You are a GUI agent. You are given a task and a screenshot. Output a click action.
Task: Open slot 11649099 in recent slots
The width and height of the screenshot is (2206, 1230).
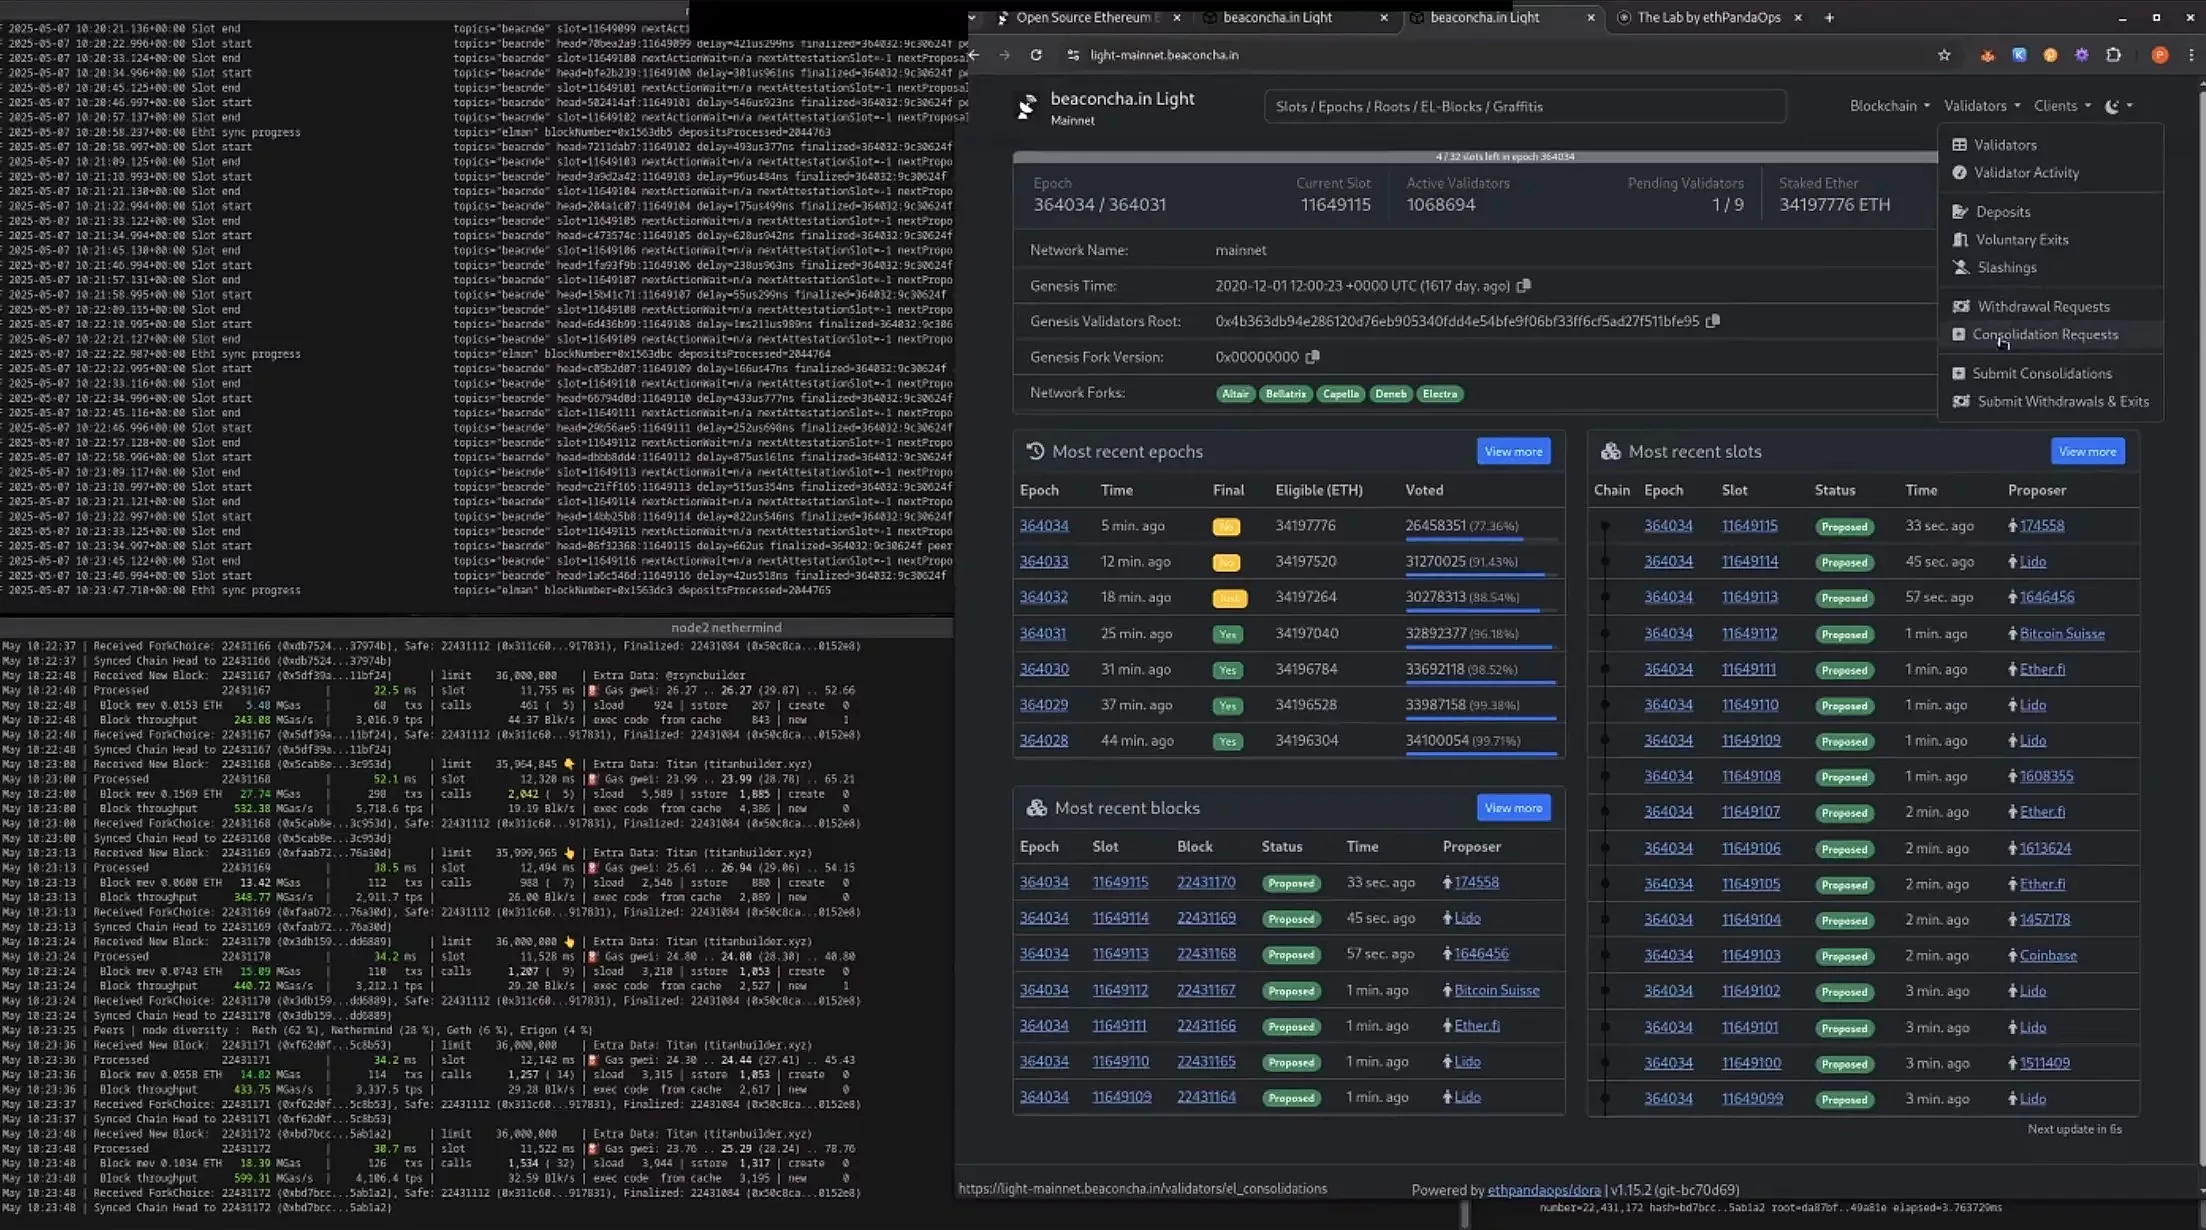coord(1751,1098)
